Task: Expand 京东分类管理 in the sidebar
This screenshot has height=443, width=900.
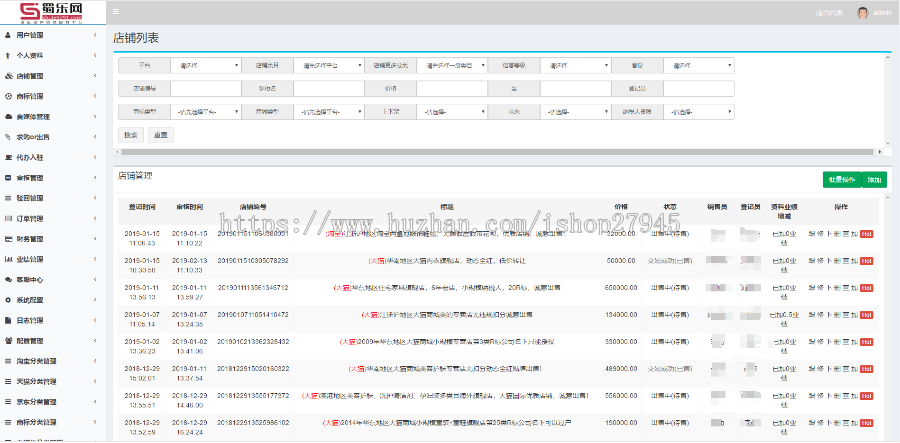Action: pyautogui.click(x=53, y=402)
